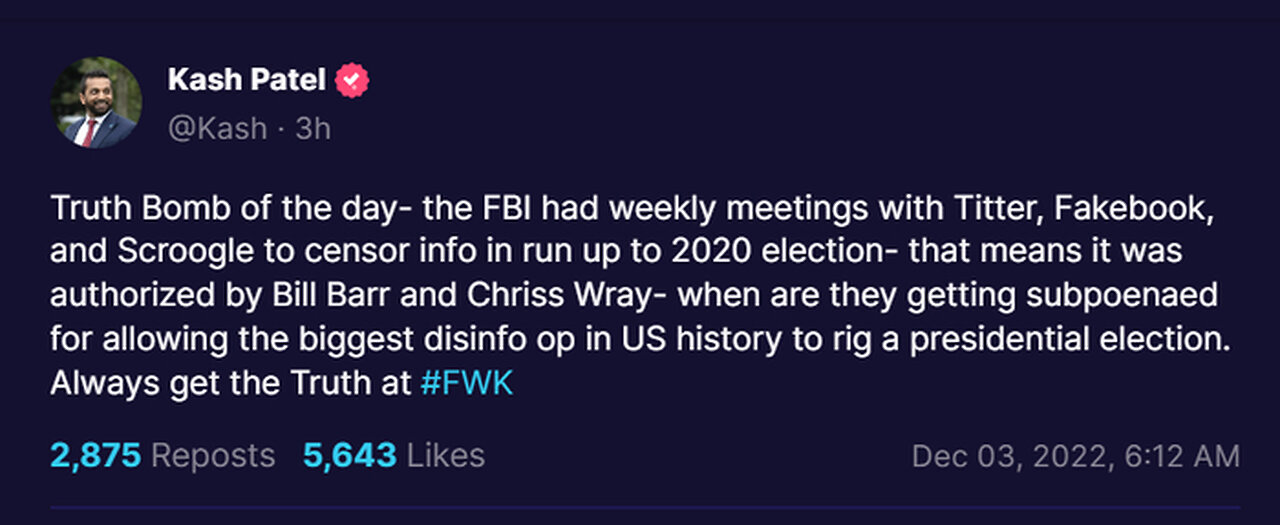This screenshot has height=525, width=1280.
Task: Click the 2,875 repost count
Action: pyautogui.click(x=94, y=456)
